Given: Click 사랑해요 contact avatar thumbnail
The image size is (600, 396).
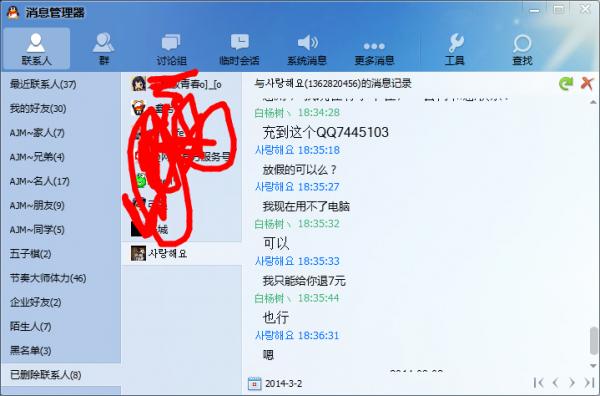Looking at the screenshot, I should click(x=138, y=253).
